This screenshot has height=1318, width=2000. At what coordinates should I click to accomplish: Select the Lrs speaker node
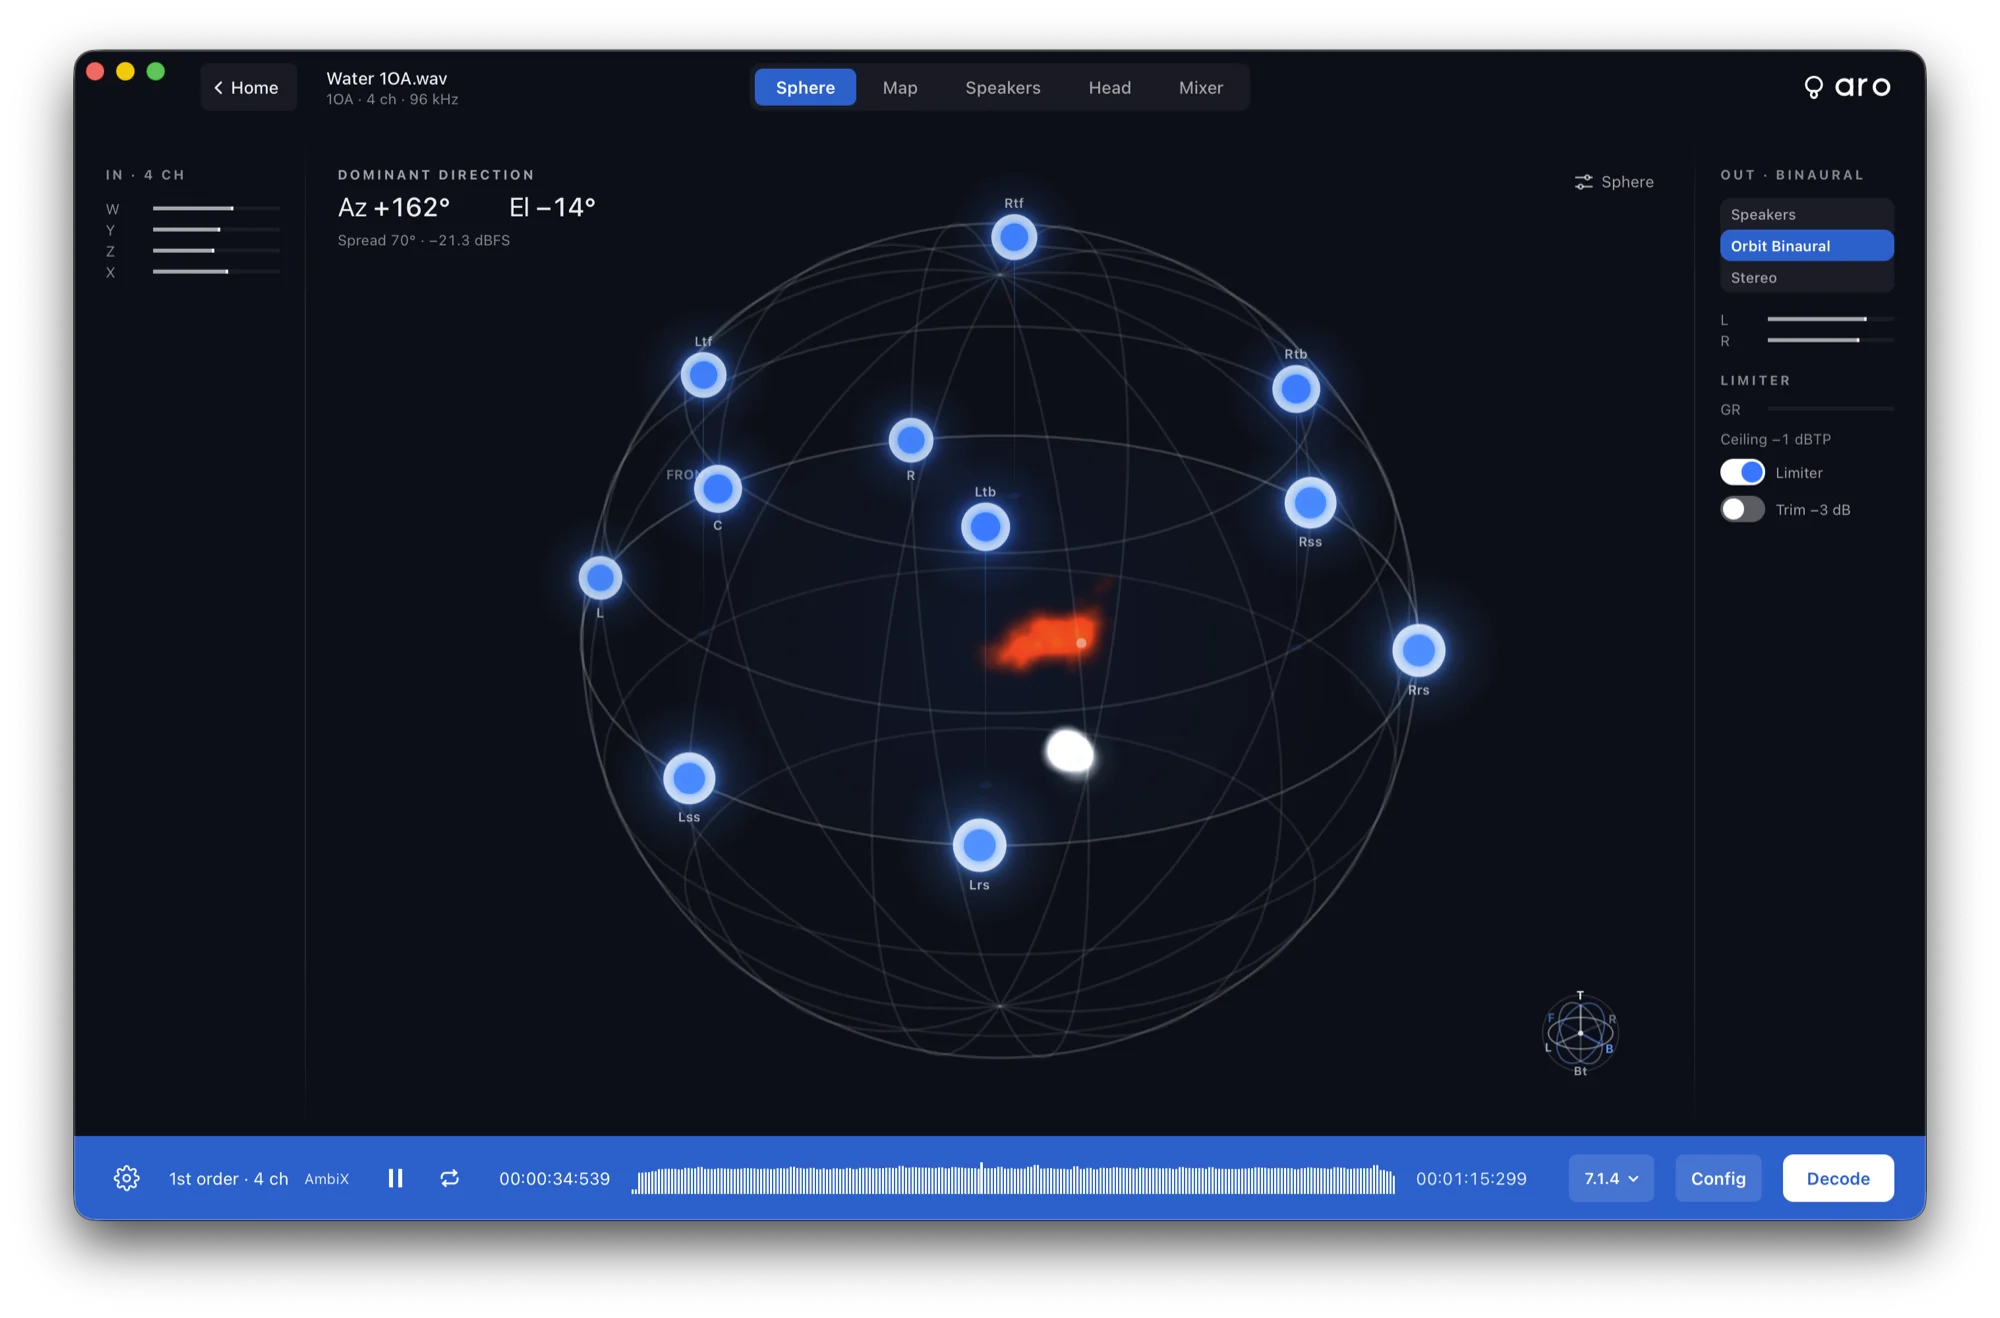point(979,846)
